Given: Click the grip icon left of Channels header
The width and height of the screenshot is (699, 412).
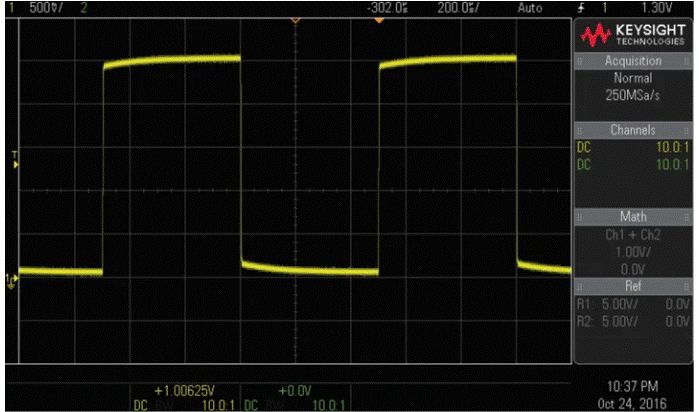Looking at the screenshot, I should (576, 130).
